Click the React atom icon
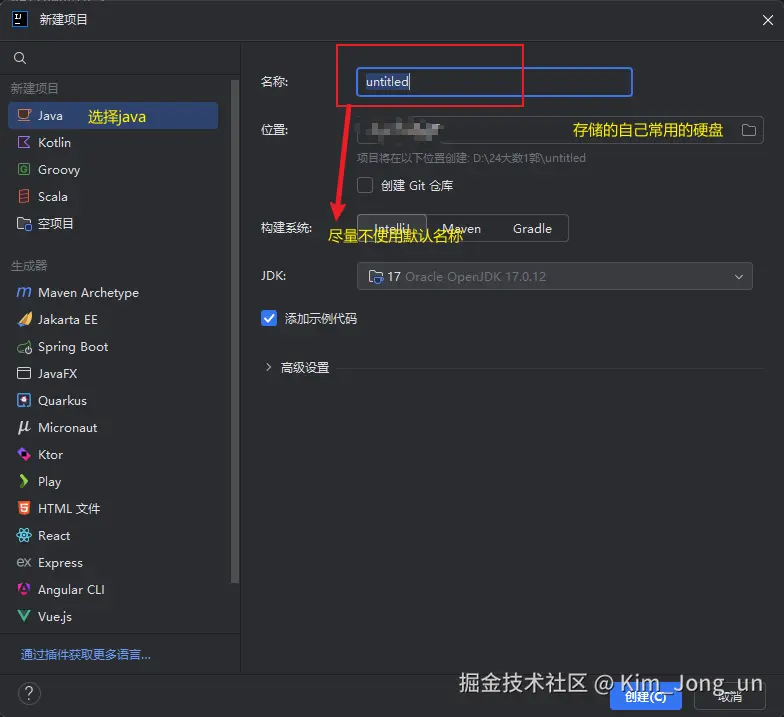The height and width of the screenshot is (717, 784). point(24,536)
